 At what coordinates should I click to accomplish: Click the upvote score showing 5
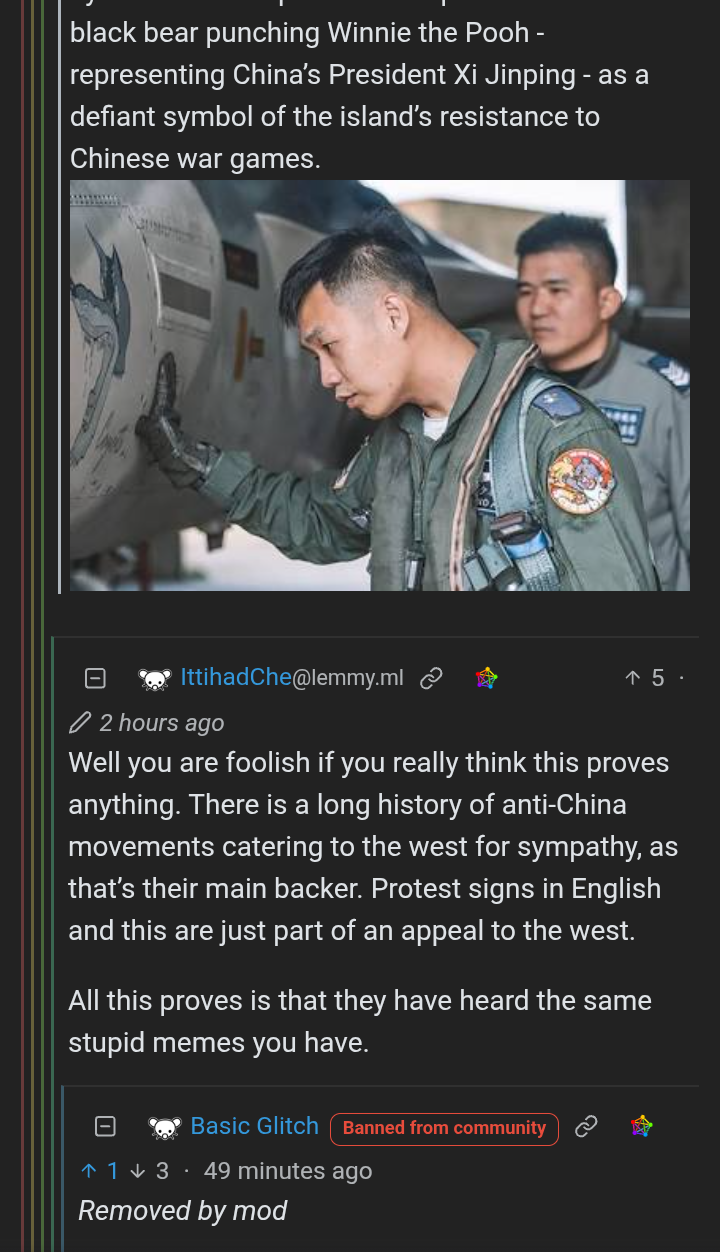pyautogui.click(x=644, y=678)
